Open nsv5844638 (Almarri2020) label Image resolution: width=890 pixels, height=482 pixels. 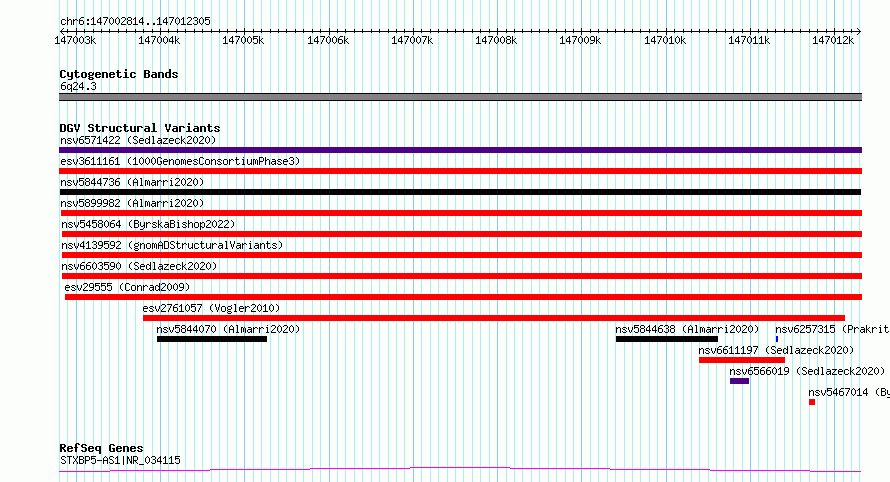[x=687, y=329]
